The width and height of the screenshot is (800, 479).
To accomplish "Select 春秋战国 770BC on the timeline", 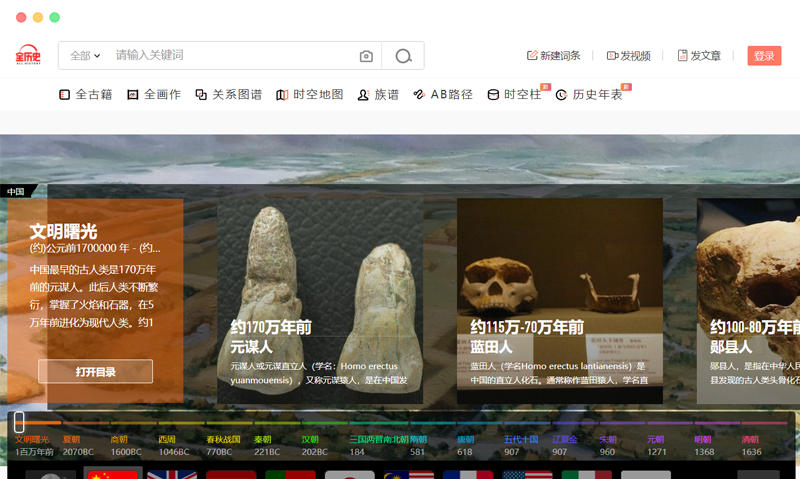I will click(x=223, y=445).
